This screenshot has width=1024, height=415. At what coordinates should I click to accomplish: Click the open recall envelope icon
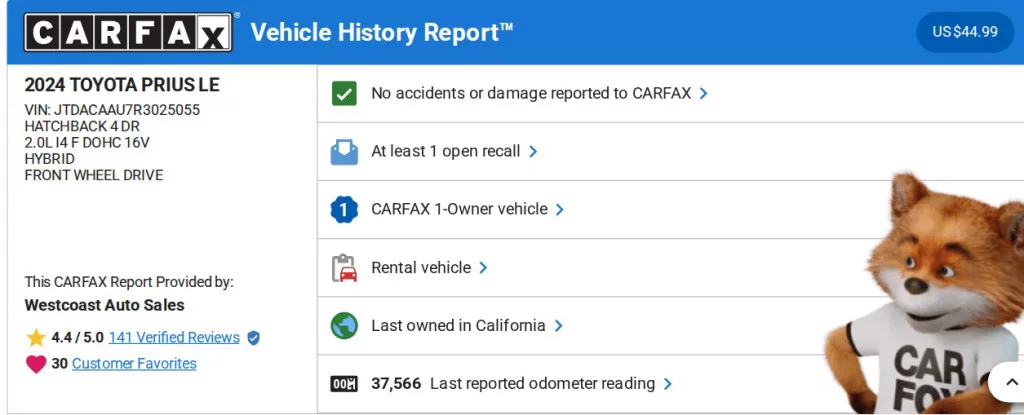344,152
